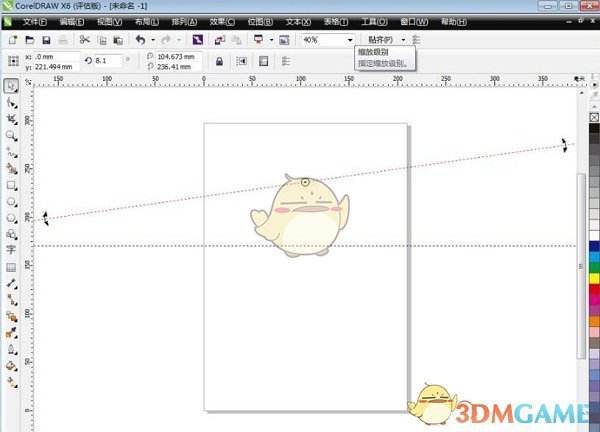
Task: Click the purple Search Content icon
Action: 197,40
